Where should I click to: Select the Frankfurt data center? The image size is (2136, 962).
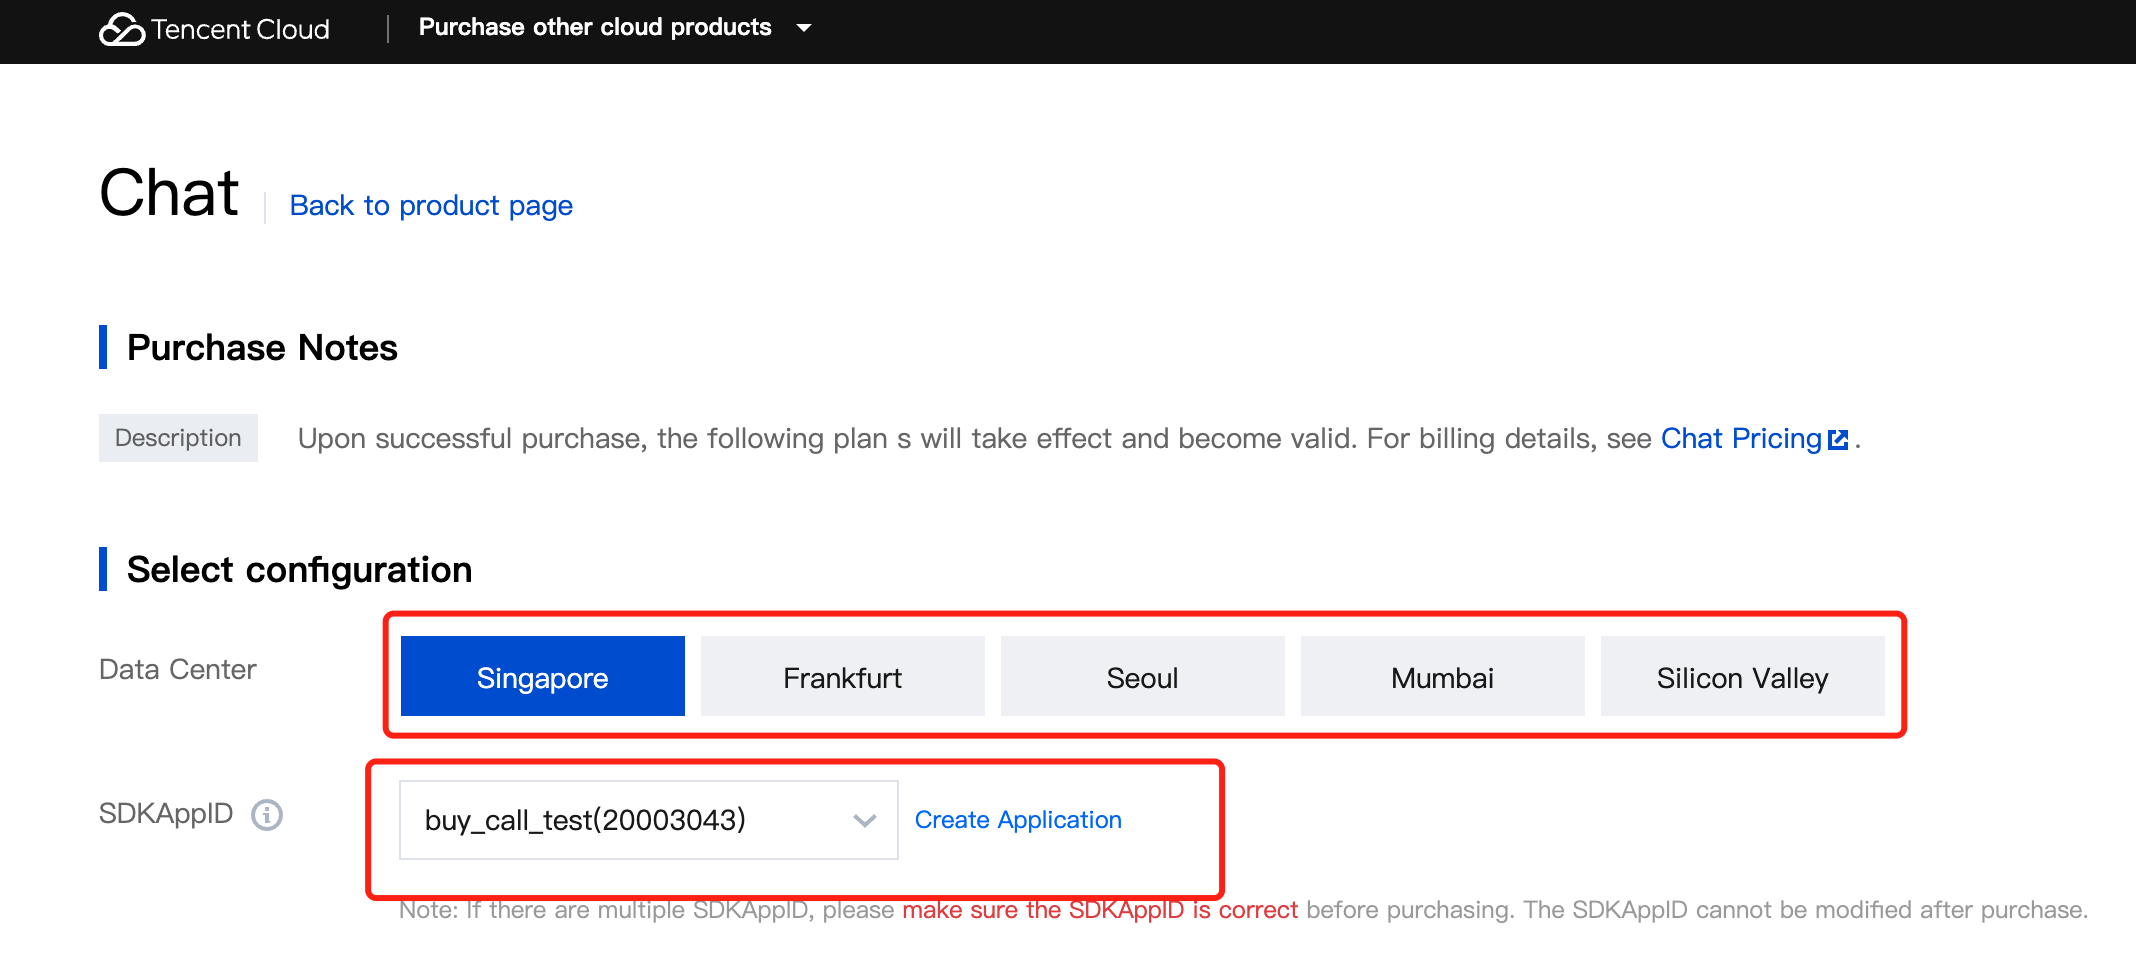pyautogui.click(x=842, y=677)
